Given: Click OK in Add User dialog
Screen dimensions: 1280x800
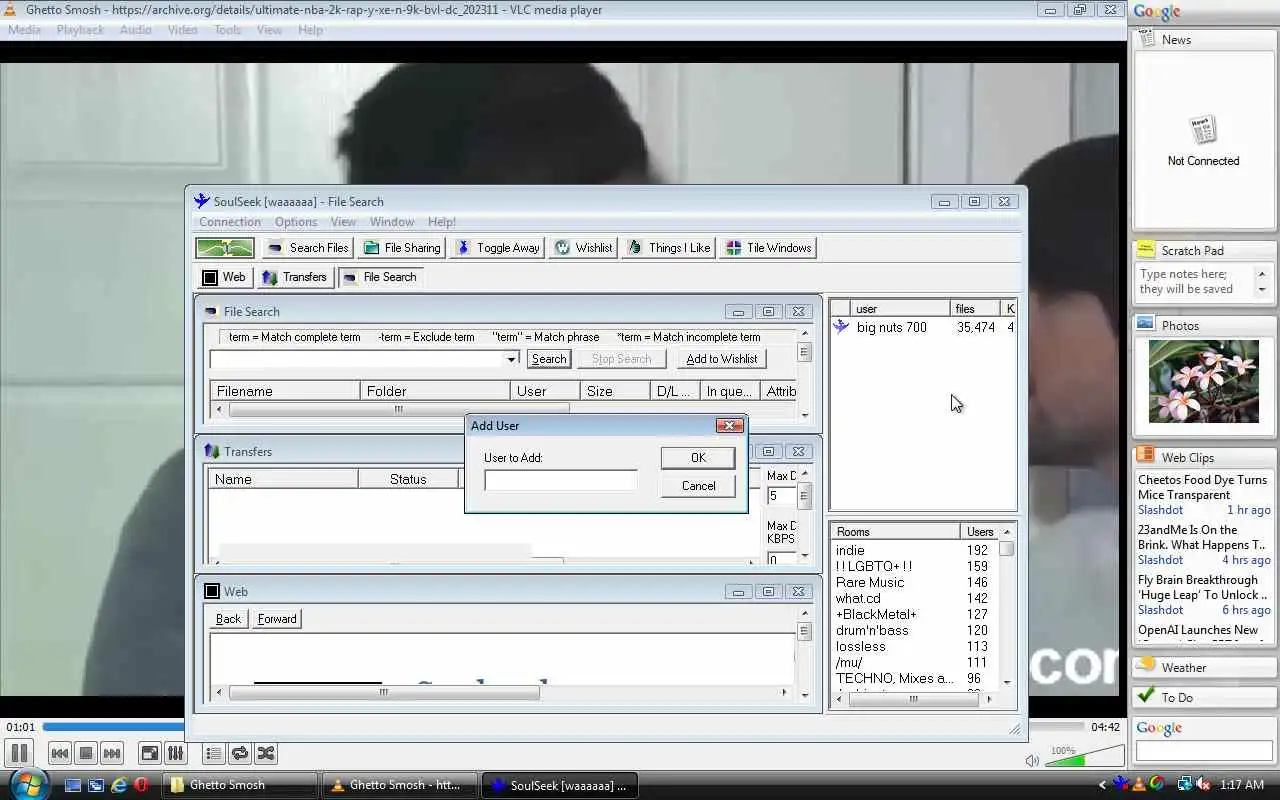Looking at the screenshot, I should coord(698,457).
